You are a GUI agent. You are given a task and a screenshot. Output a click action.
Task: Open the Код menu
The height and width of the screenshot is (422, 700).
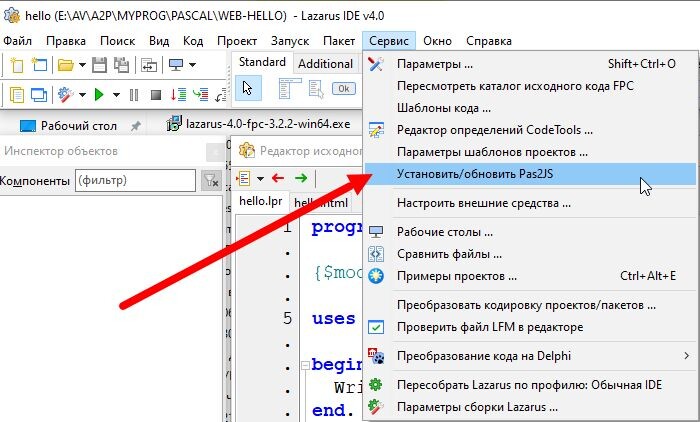click(193, 41)
